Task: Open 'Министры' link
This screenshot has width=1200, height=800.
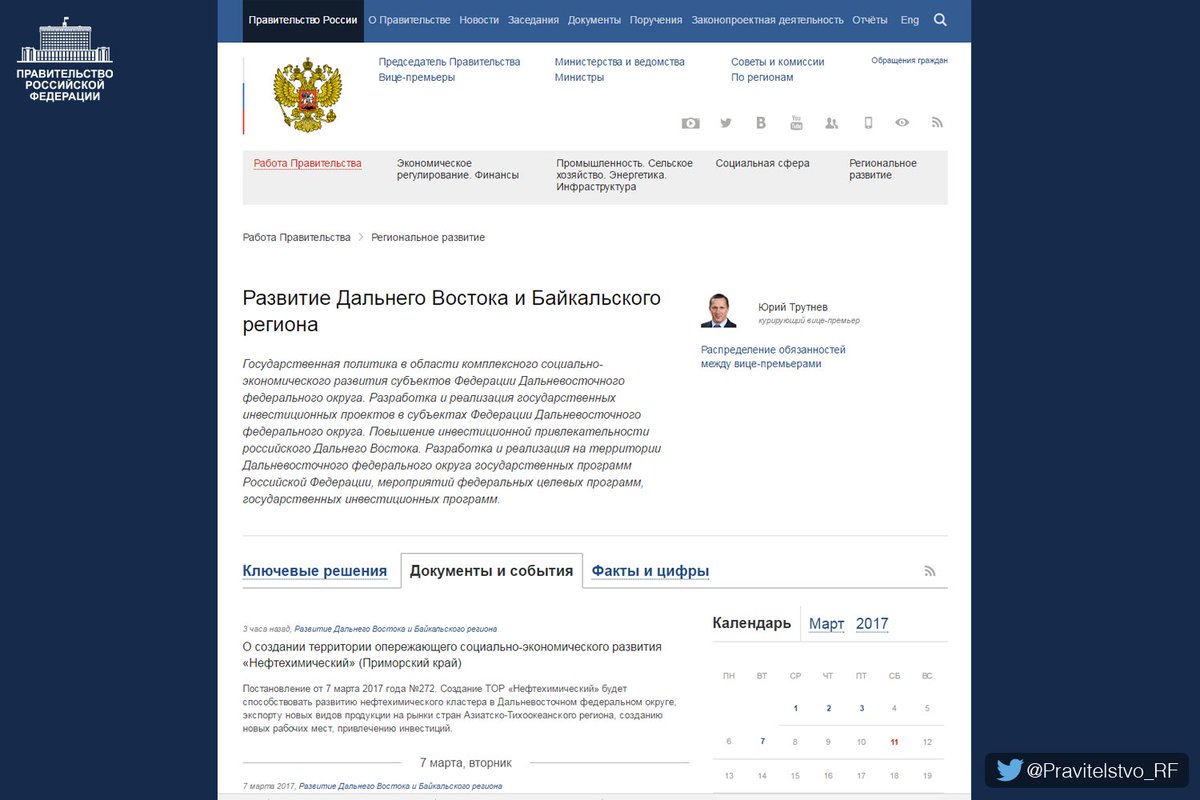Action: click(x=579, y=78)
